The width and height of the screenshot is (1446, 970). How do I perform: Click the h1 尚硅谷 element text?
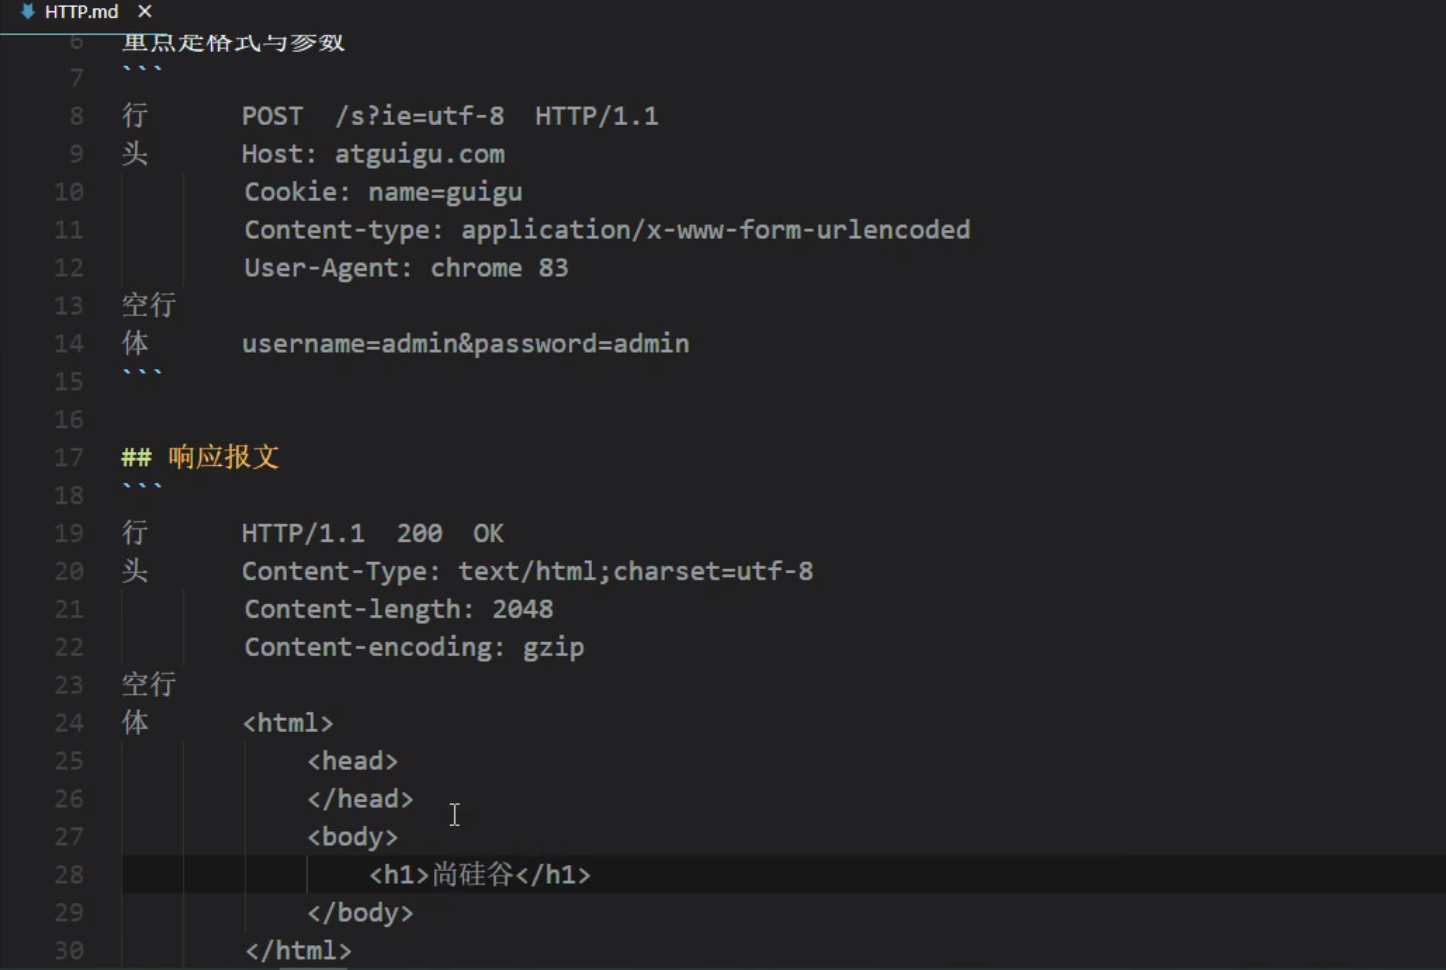[x=479, y=875]
